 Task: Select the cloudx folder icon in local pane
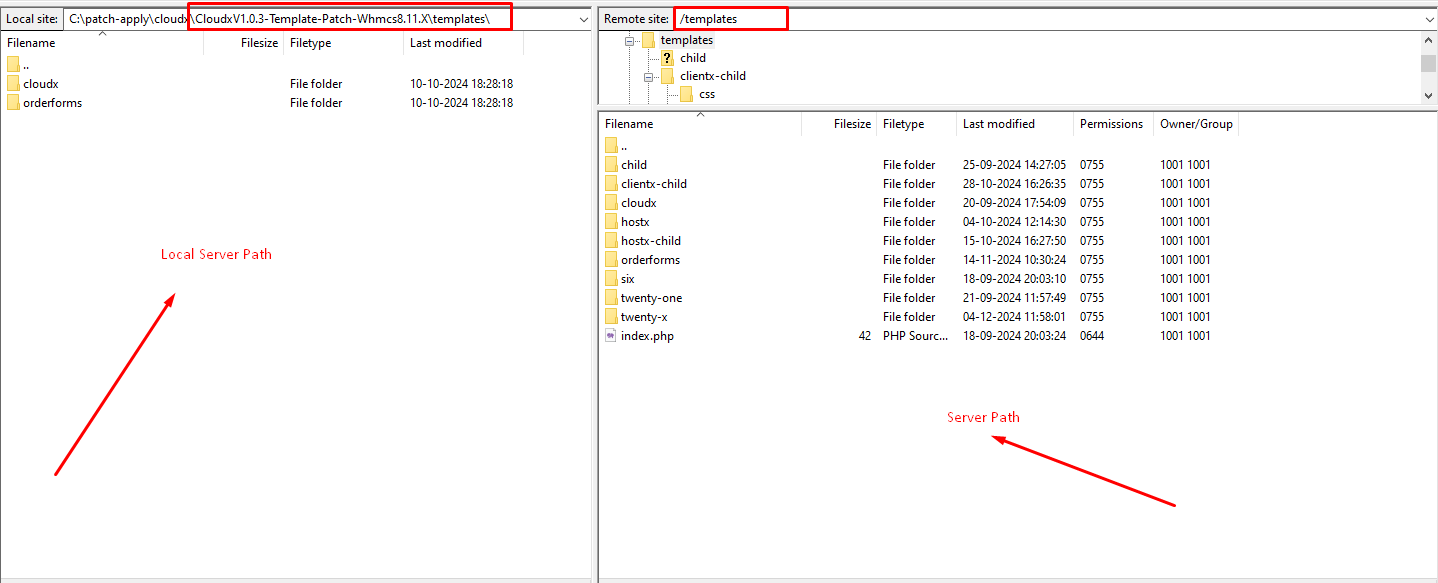(13, 84)
